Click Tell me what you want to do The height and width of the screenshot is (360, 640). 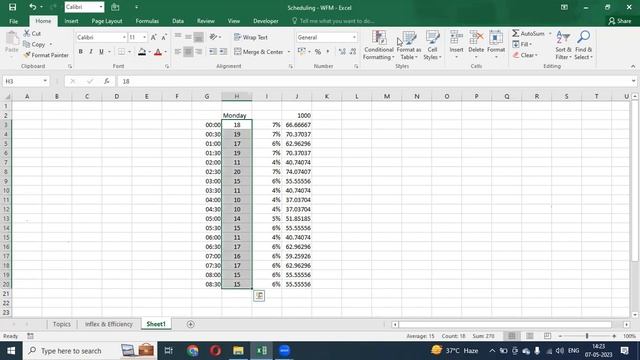pos(333,21)
